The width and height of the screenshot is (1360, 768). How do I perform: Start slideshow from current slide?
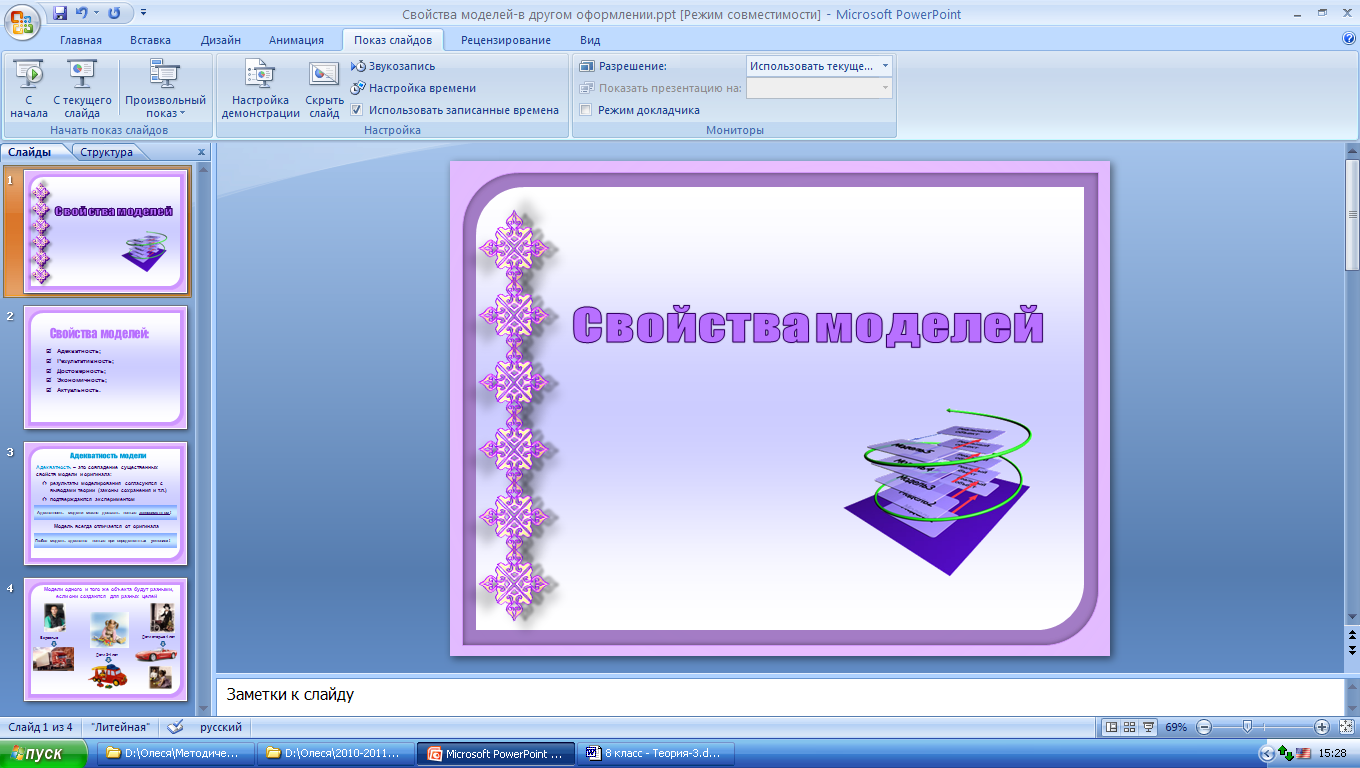click(x=82, y=89)
